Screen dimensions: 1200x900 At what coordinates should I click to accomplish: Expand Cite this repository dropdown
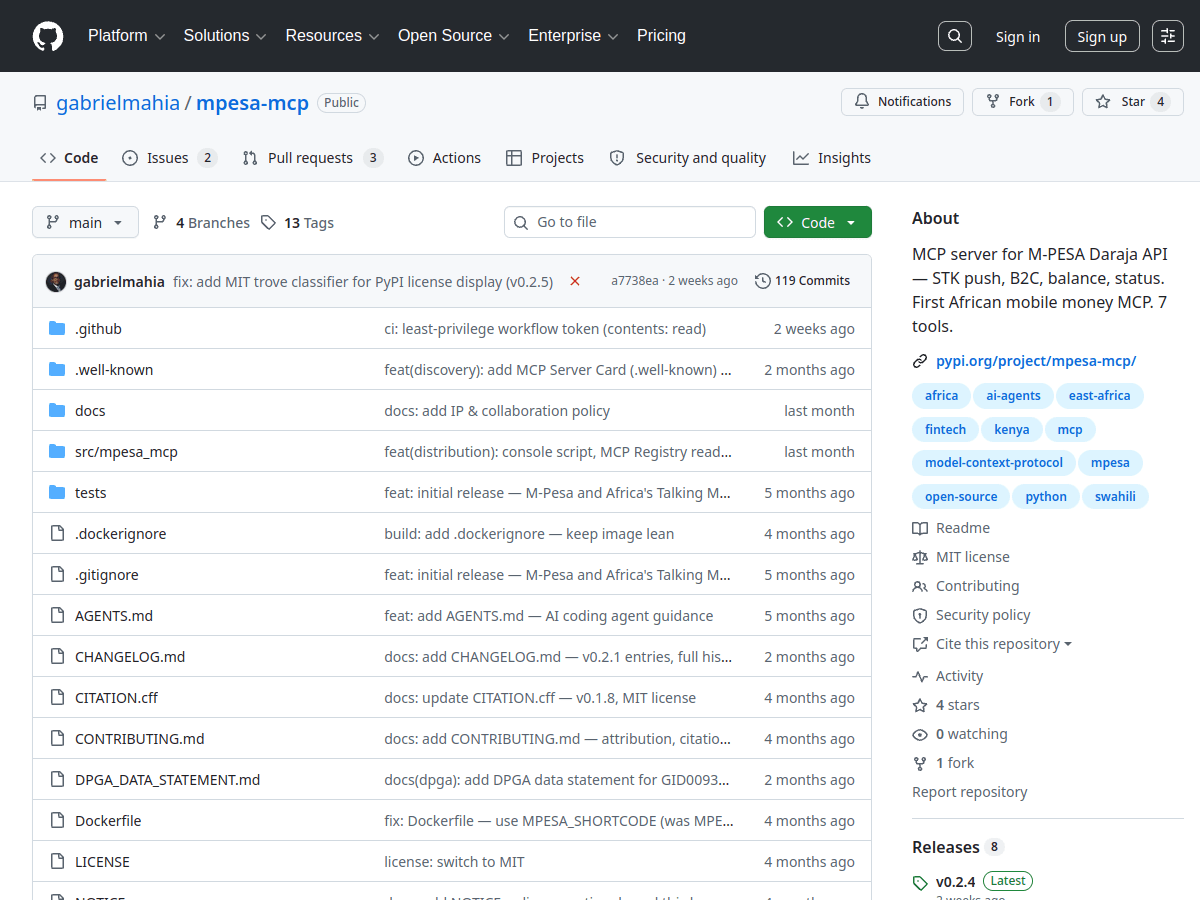coord(992,644)
